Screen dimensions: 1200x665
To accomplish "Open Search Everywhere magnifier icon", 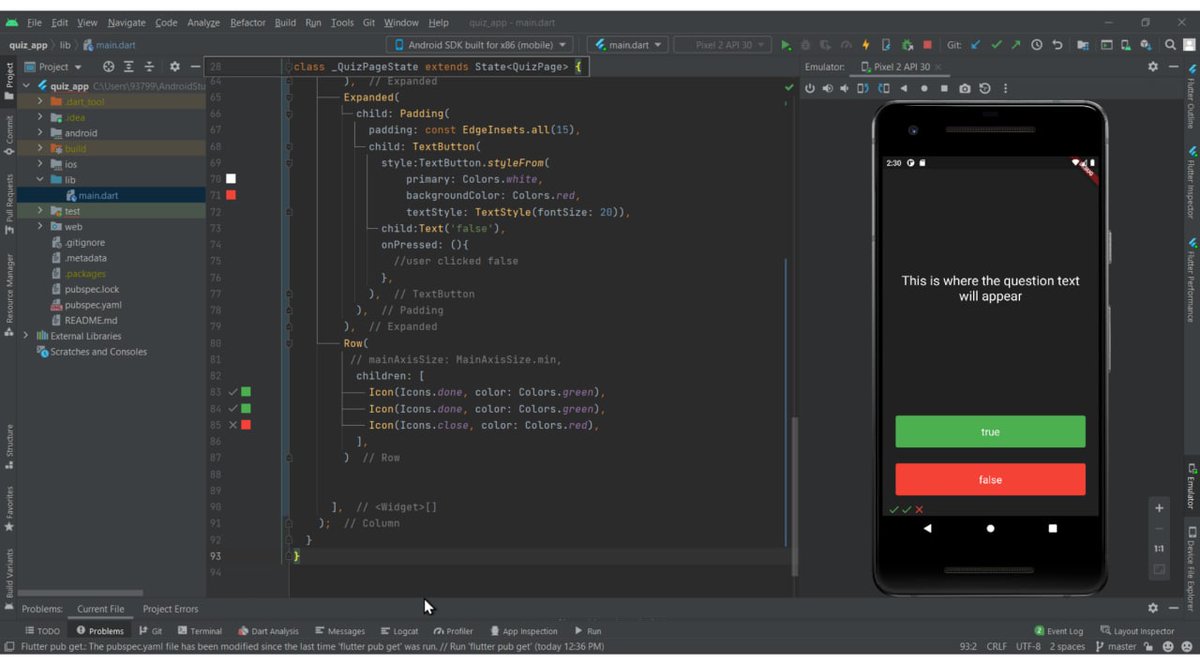I will click(1171, 45).
